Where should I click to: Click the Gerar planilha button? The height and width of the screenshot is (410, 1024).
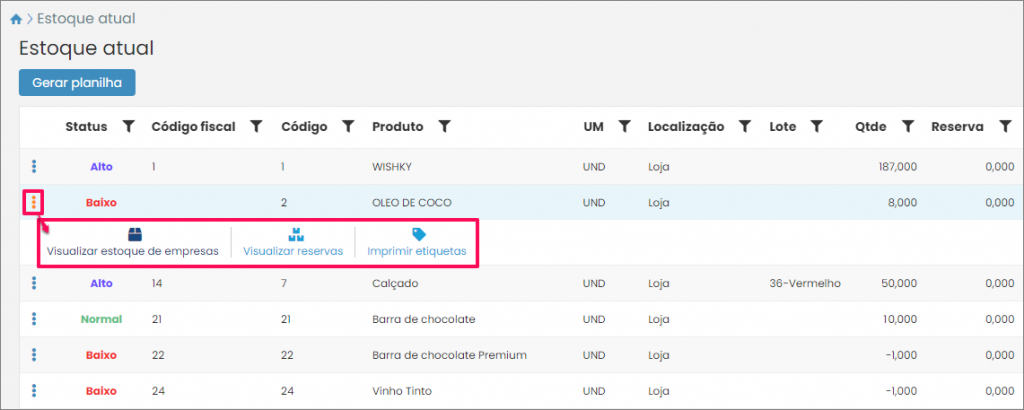pos(77,83)
